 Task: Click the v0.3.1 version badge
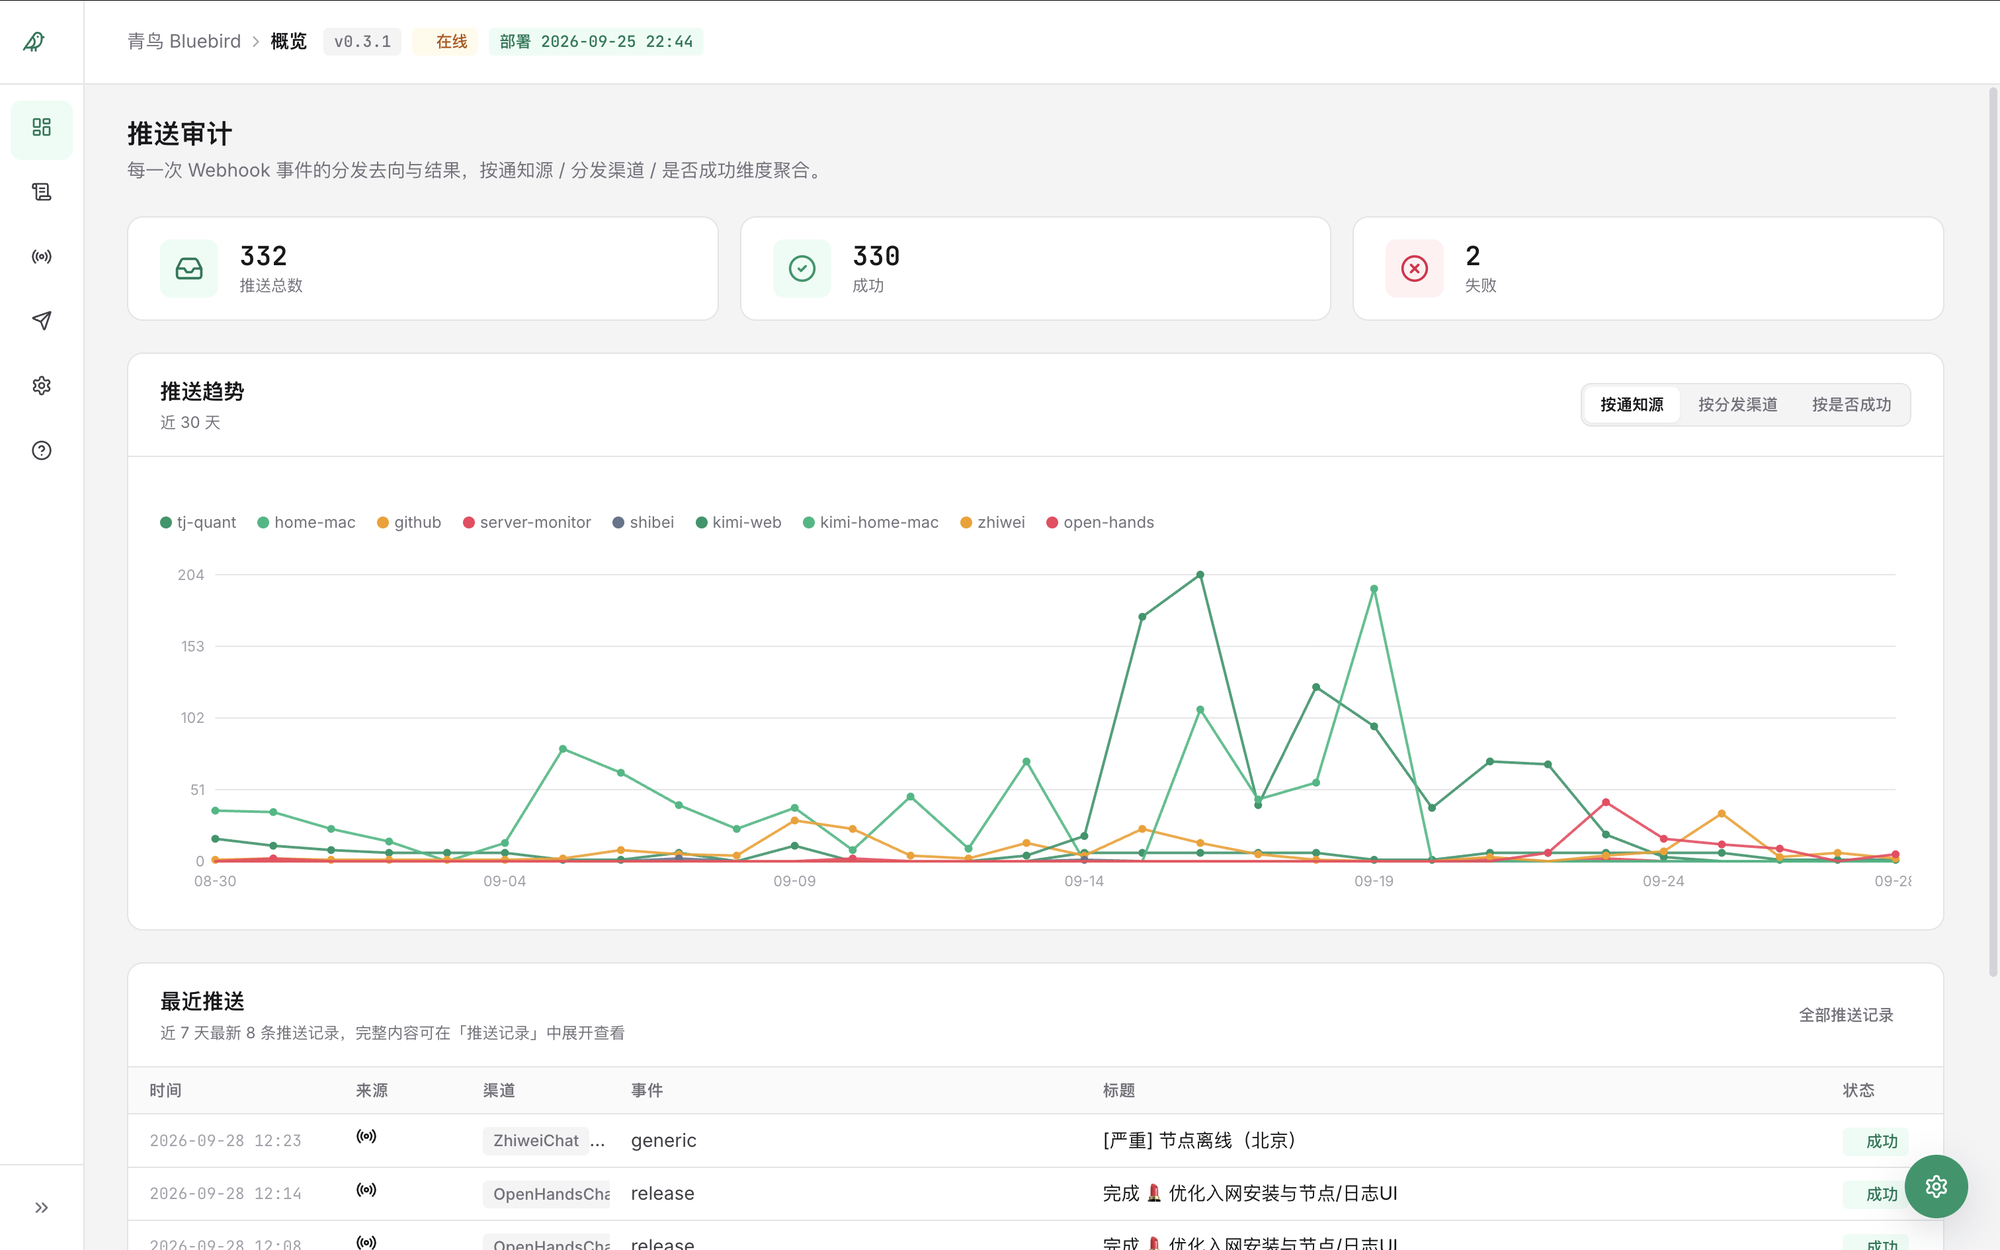362,41
